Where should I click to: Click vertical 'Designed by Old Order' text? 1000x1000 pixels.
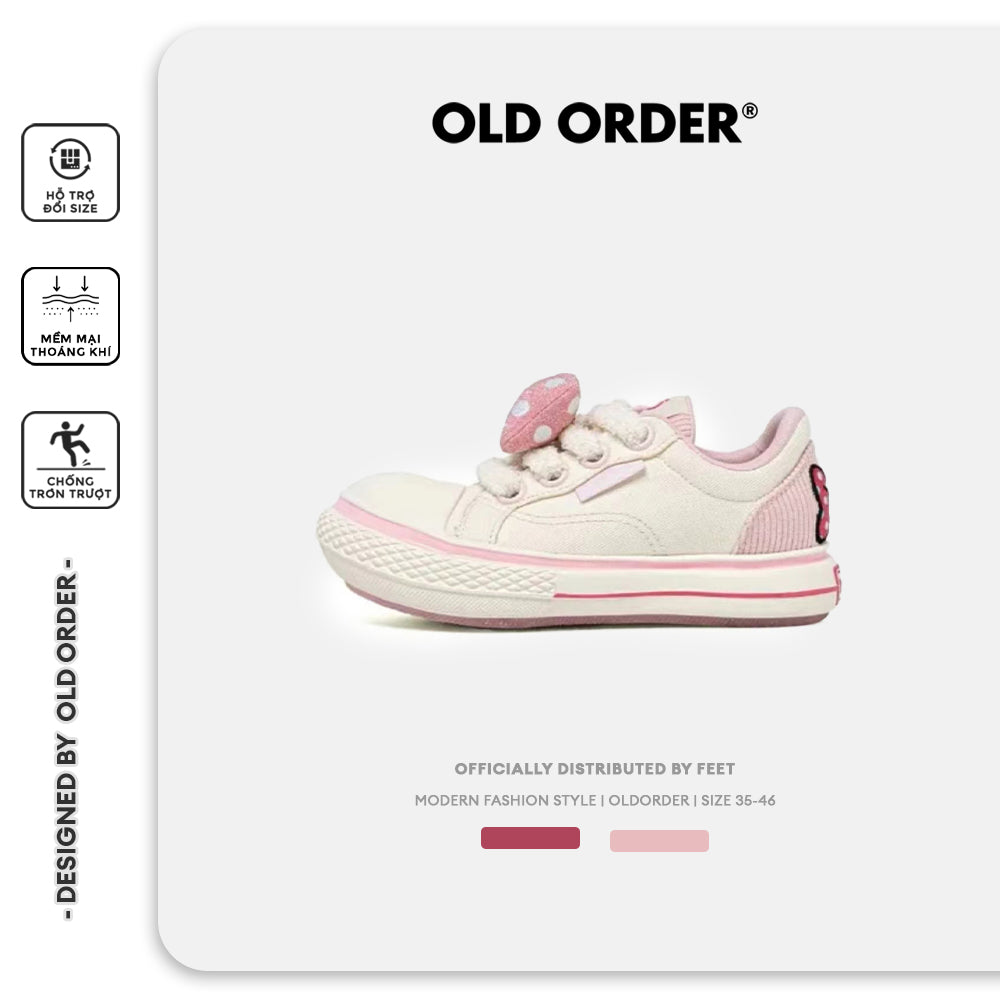point(67,739)
